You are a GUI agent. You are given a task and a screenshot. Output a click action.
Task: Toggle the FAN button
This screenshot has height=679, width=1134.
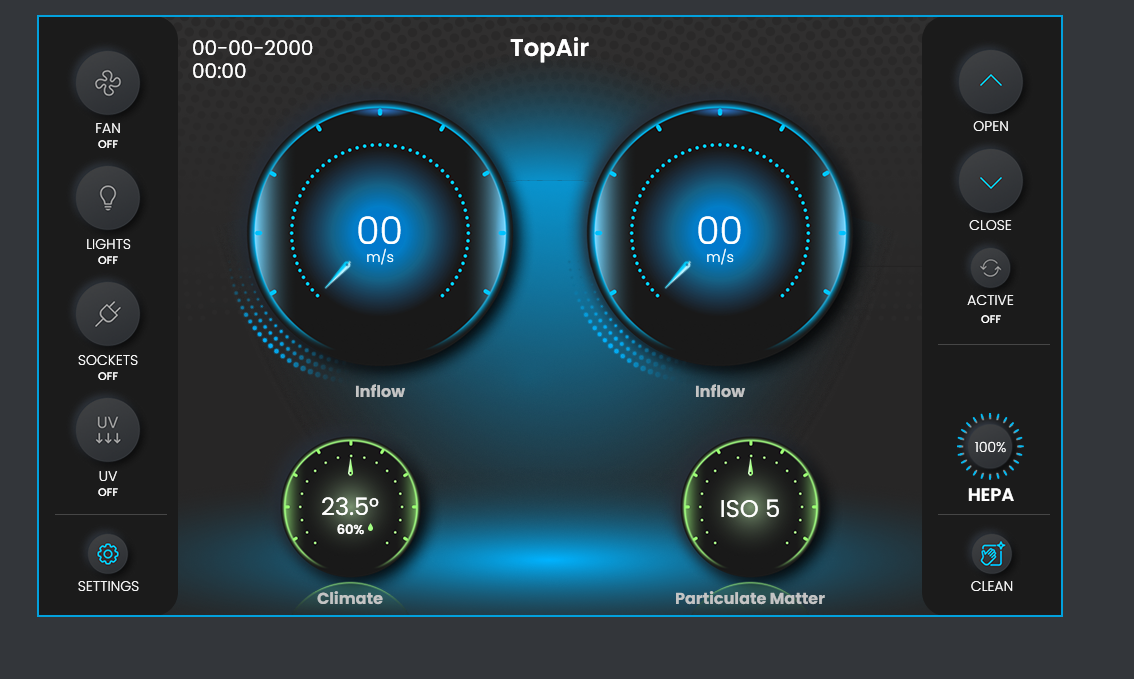(x=108, y=83)
